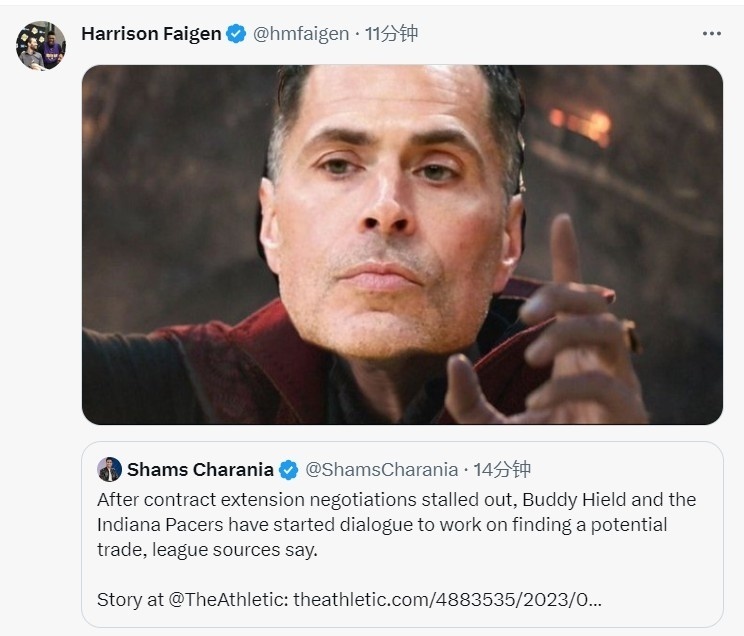Open the tweet's more options menu
Image resolution: width=744 pixels, height=636 pixels.
click(x=711, y=33)
